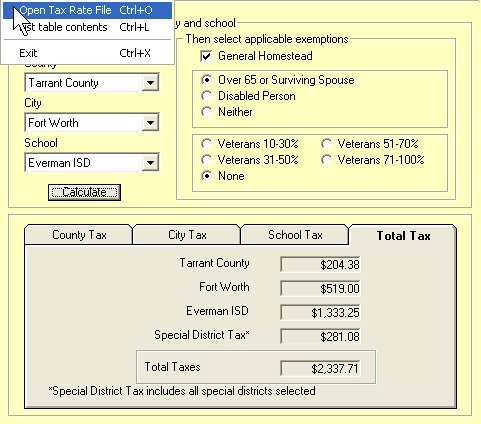The image size is (481, 424).
Task: Select Veterans 51-70% exemption
Action: pos(326,144)
